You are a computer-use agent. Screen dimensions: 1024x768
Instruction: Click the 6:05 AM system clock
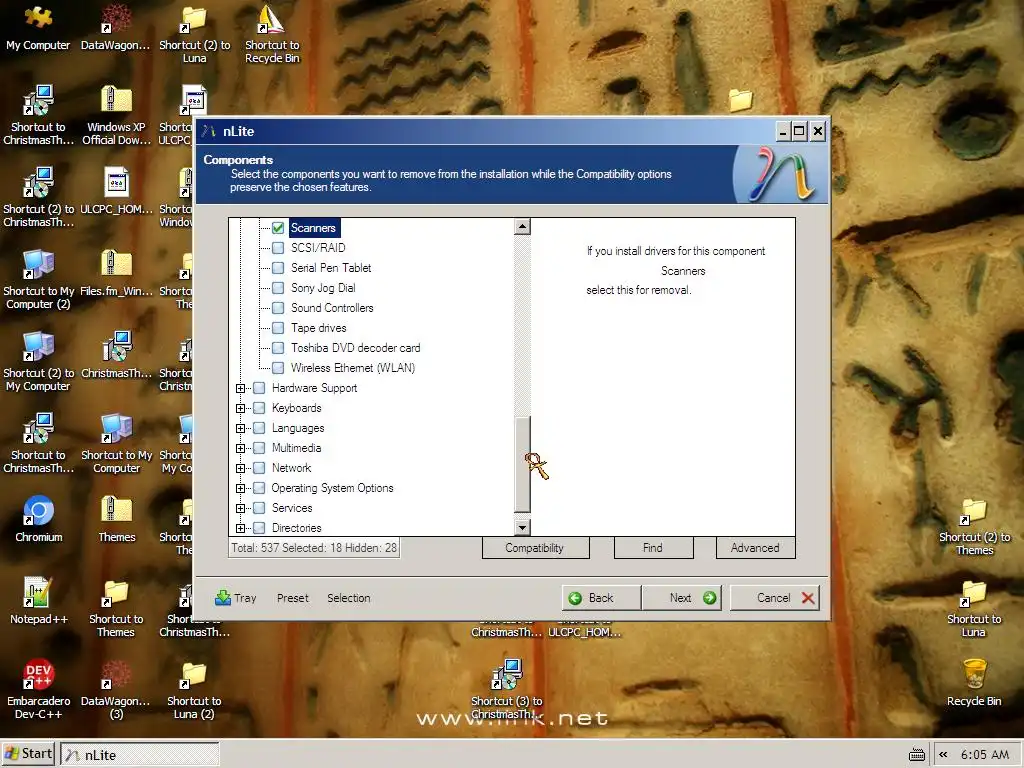tap(985, 754)
